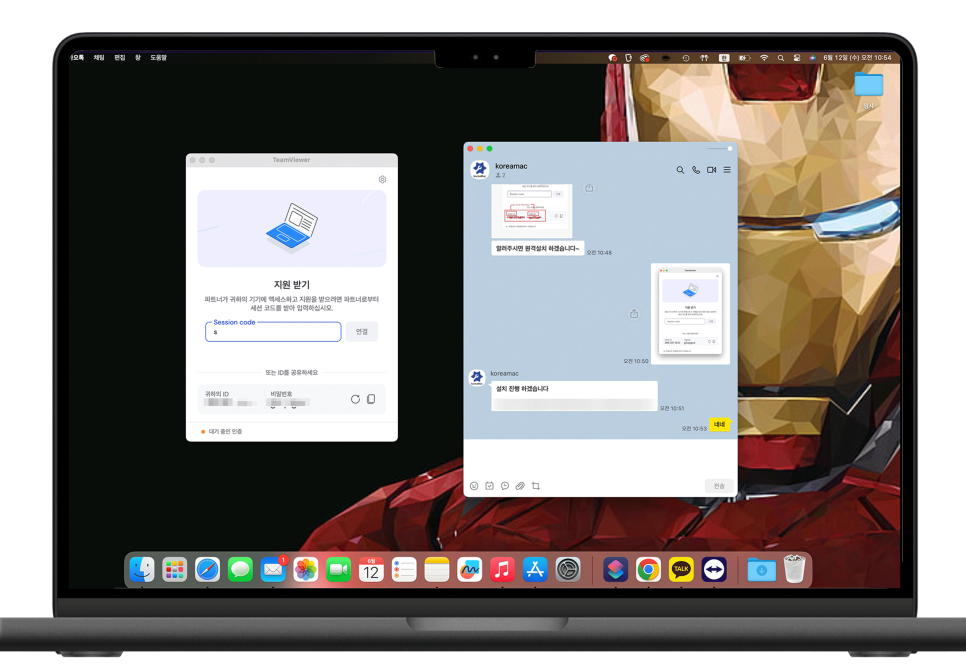Adjust the KakaoTalk window transparency slider
The width and height of the screenshot is (966, 669).
(720, 148)
